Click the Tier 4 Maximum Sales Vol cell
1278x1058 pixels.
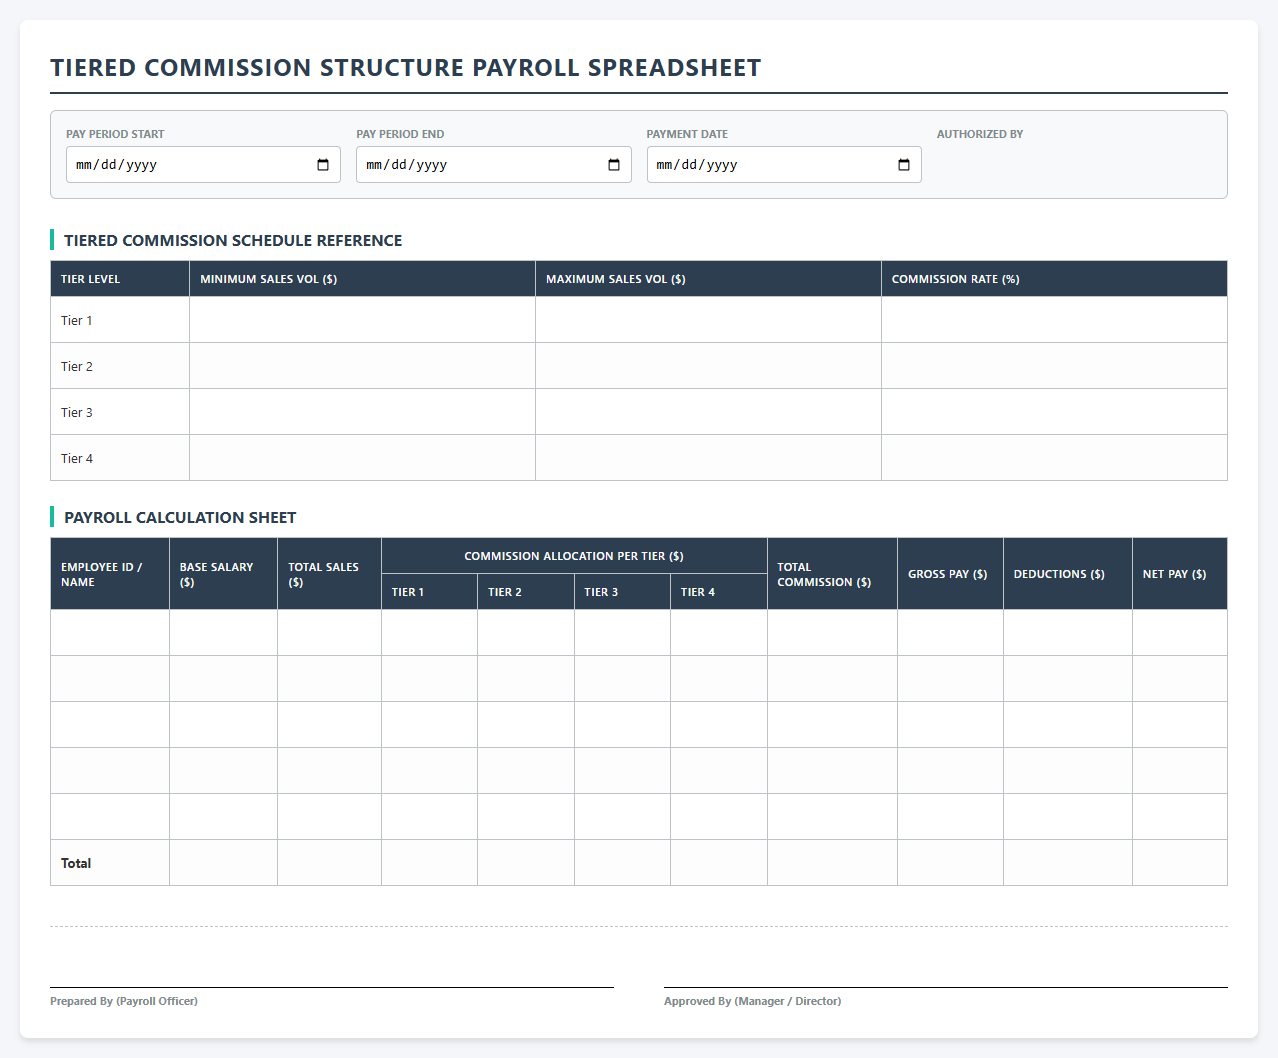tap(708, 458)
